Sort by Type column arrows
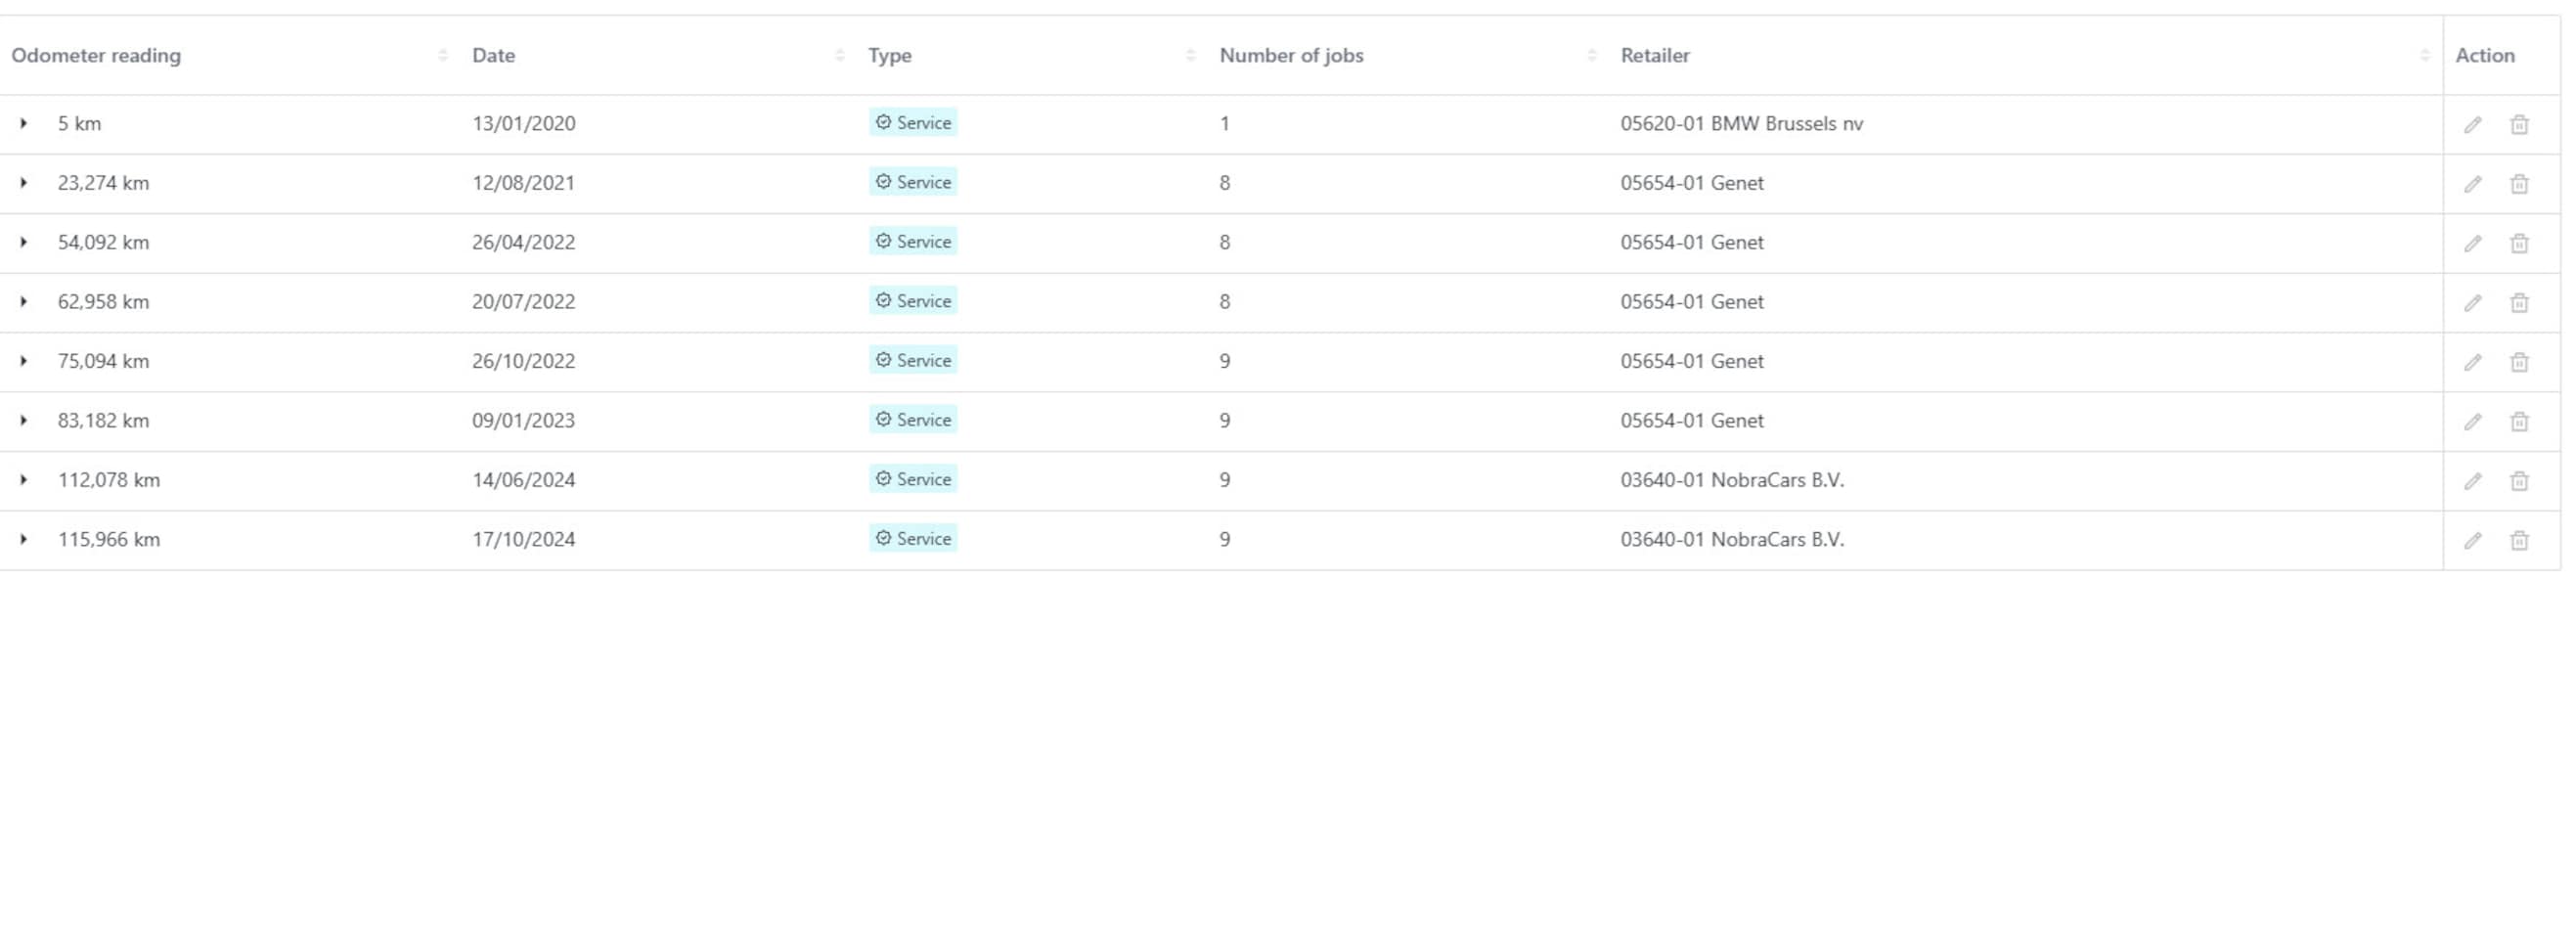The width and height of the screenshot is (2576, 939). [x=1190, y=56]
